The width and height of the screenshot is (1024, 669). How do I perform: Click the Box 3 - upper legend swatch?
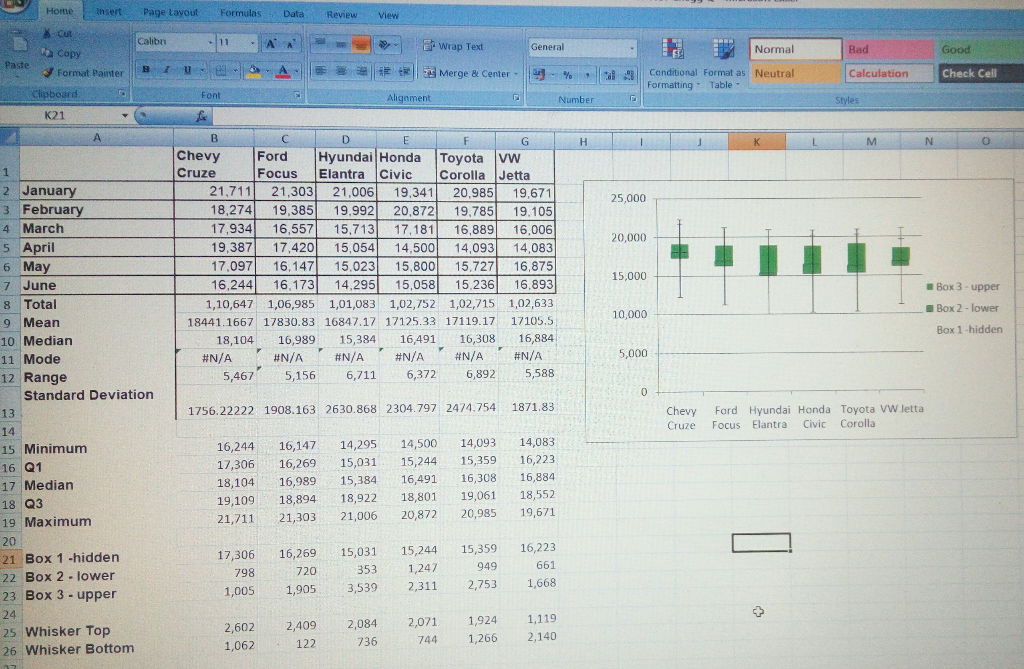click(929, 287)
